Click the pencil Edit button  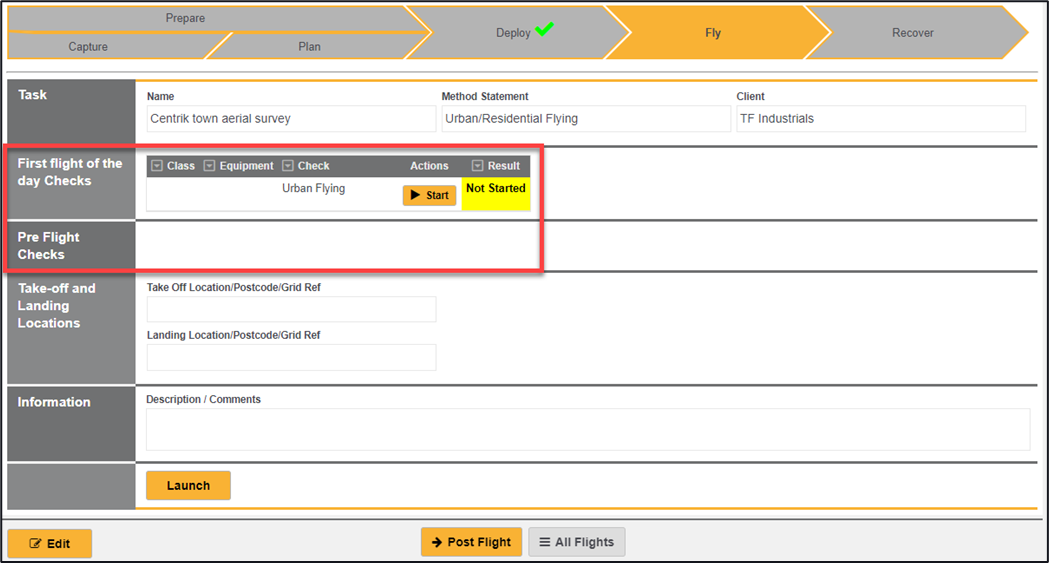click(x=50, y=543)
